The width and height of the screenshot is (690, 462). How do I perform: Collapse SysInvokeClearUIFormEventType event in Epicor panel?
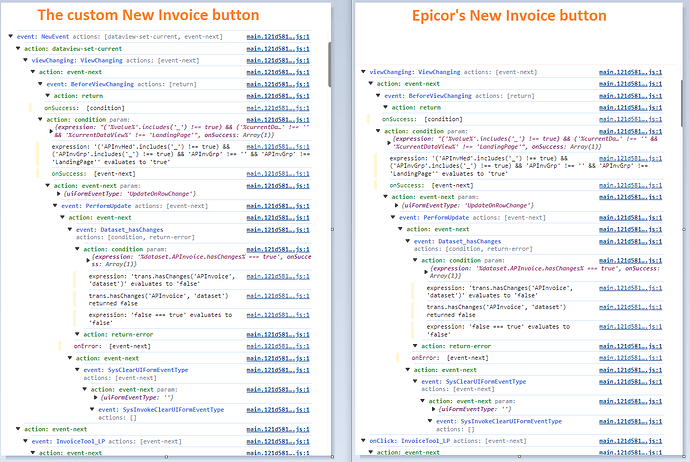430,421
